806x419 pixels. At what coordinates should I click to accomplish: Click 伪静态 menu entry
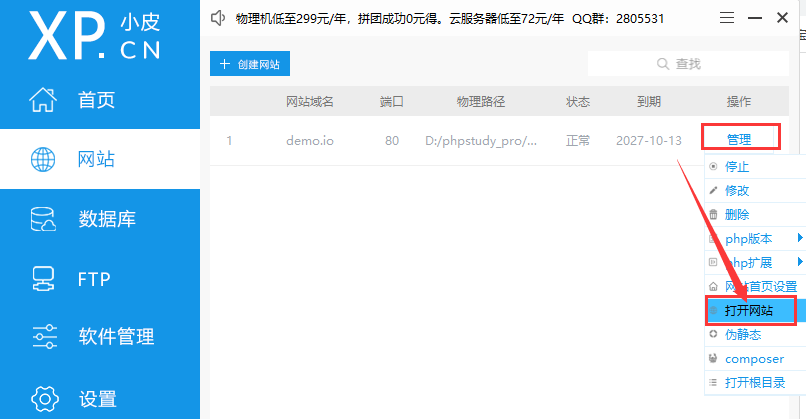742,335
